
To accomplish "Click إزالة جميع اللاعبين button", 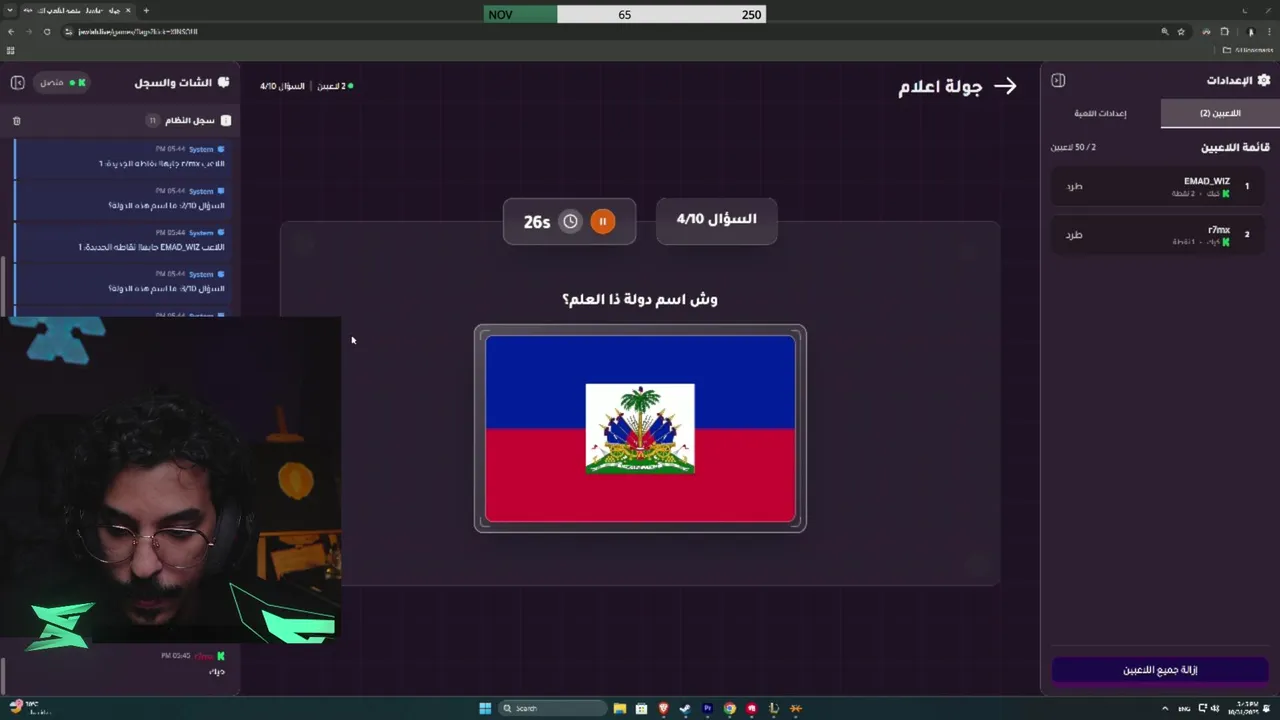I will [x=1160, y=670].
